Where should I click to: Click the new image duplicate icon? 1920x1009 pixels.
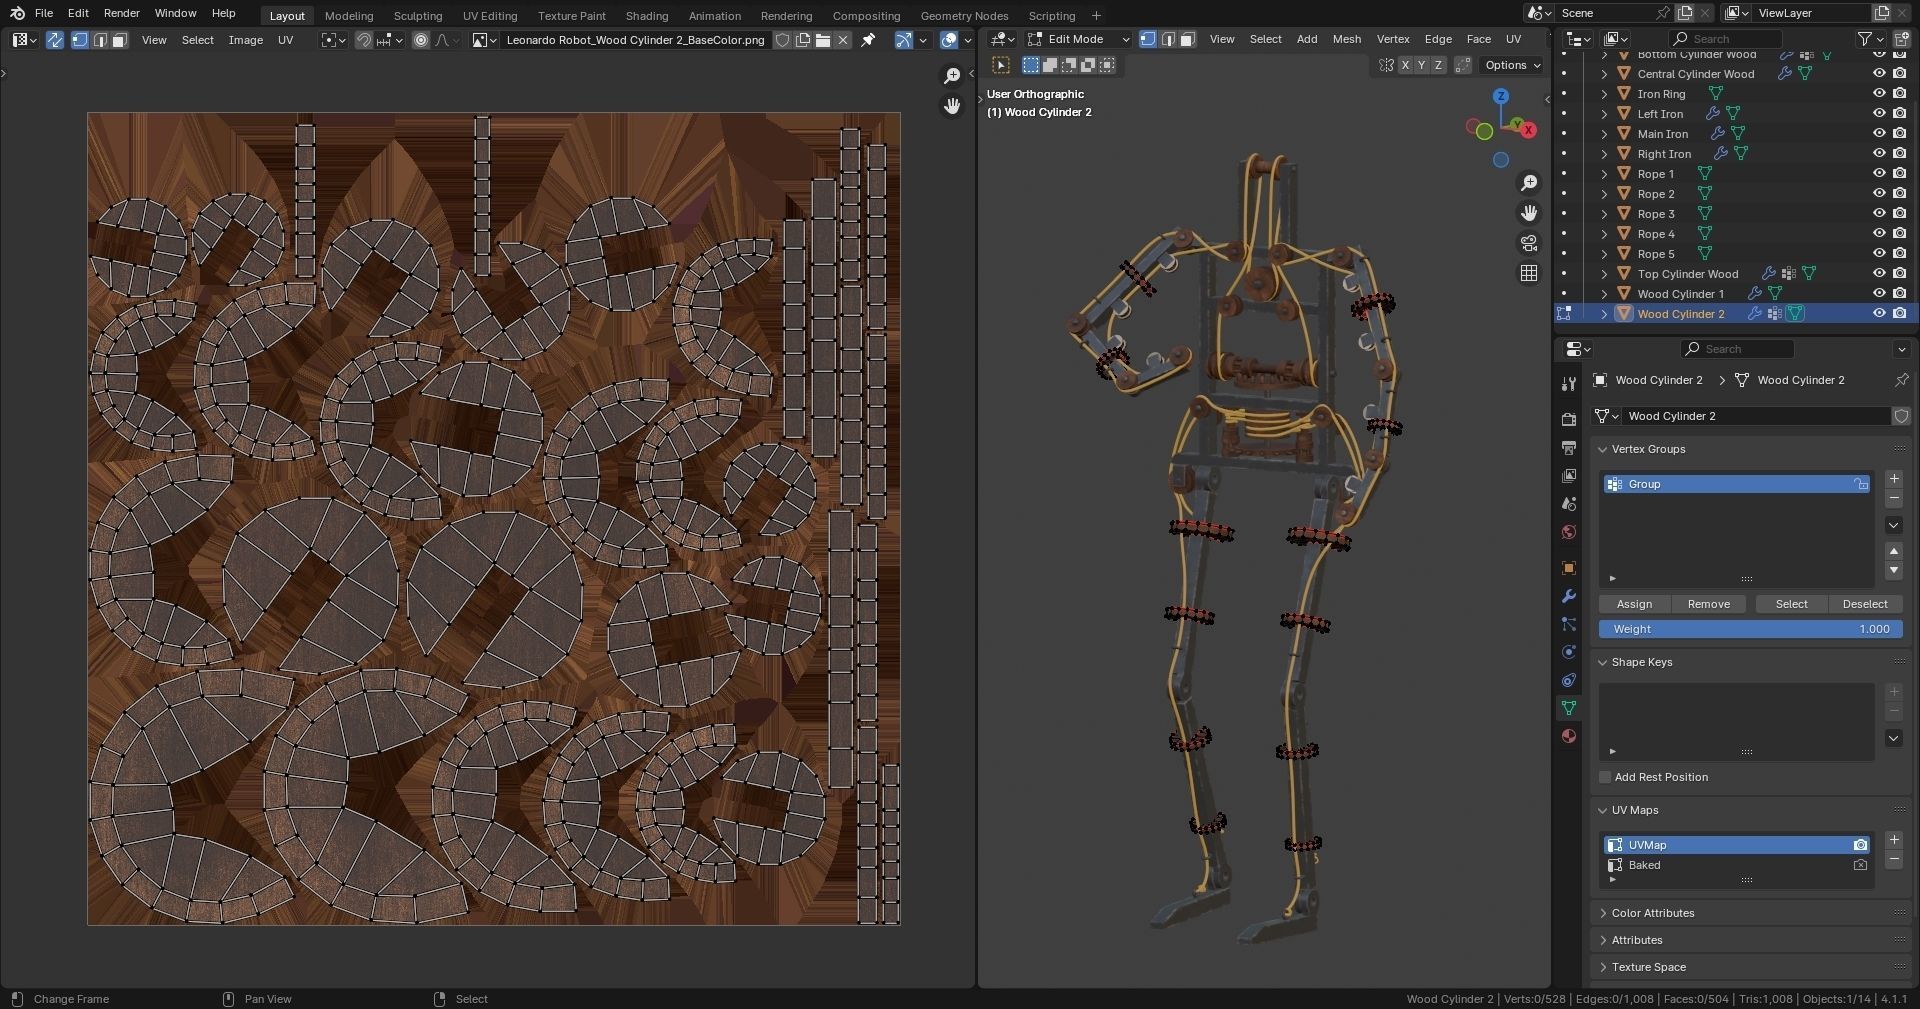802,40
